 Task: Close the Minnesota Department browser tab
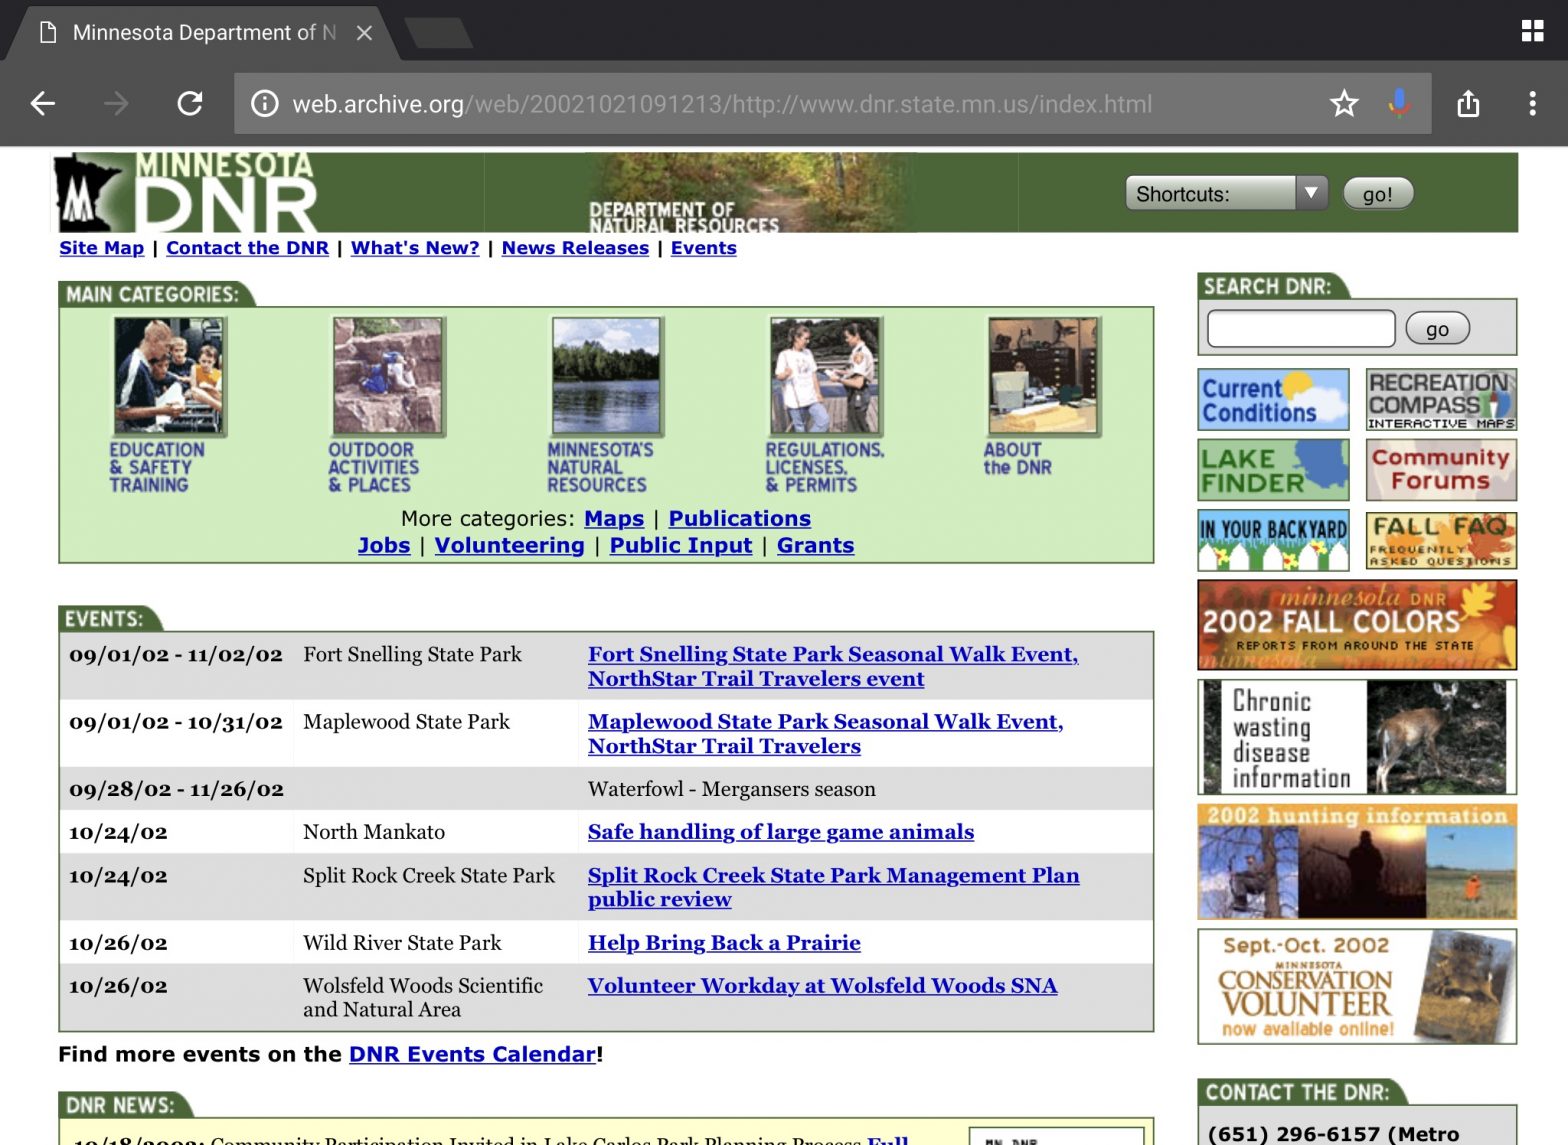tap(365, 33)
